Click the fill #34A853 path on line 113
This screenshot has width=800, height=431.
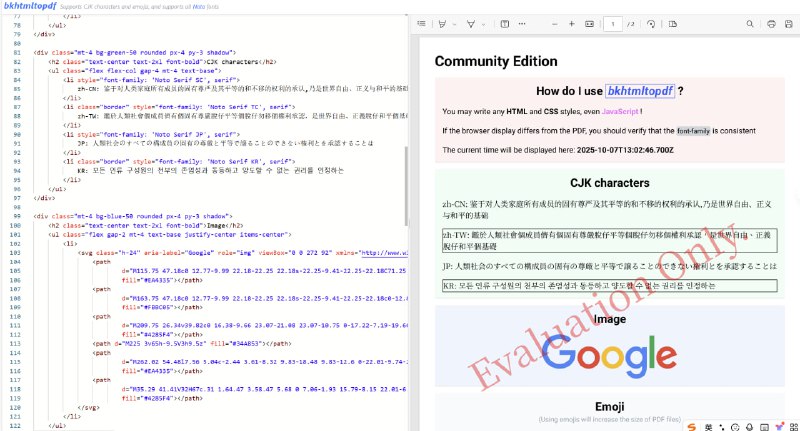[192, 344]
